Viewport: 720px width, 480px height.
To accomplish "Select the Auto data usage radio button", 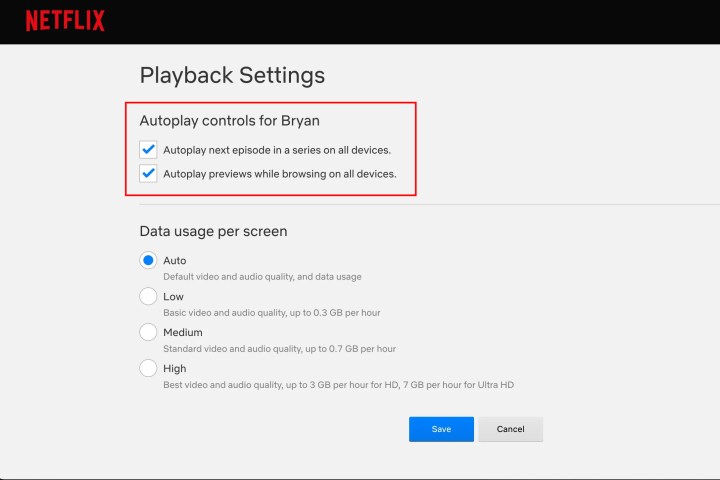I will [x=148, y=260].
